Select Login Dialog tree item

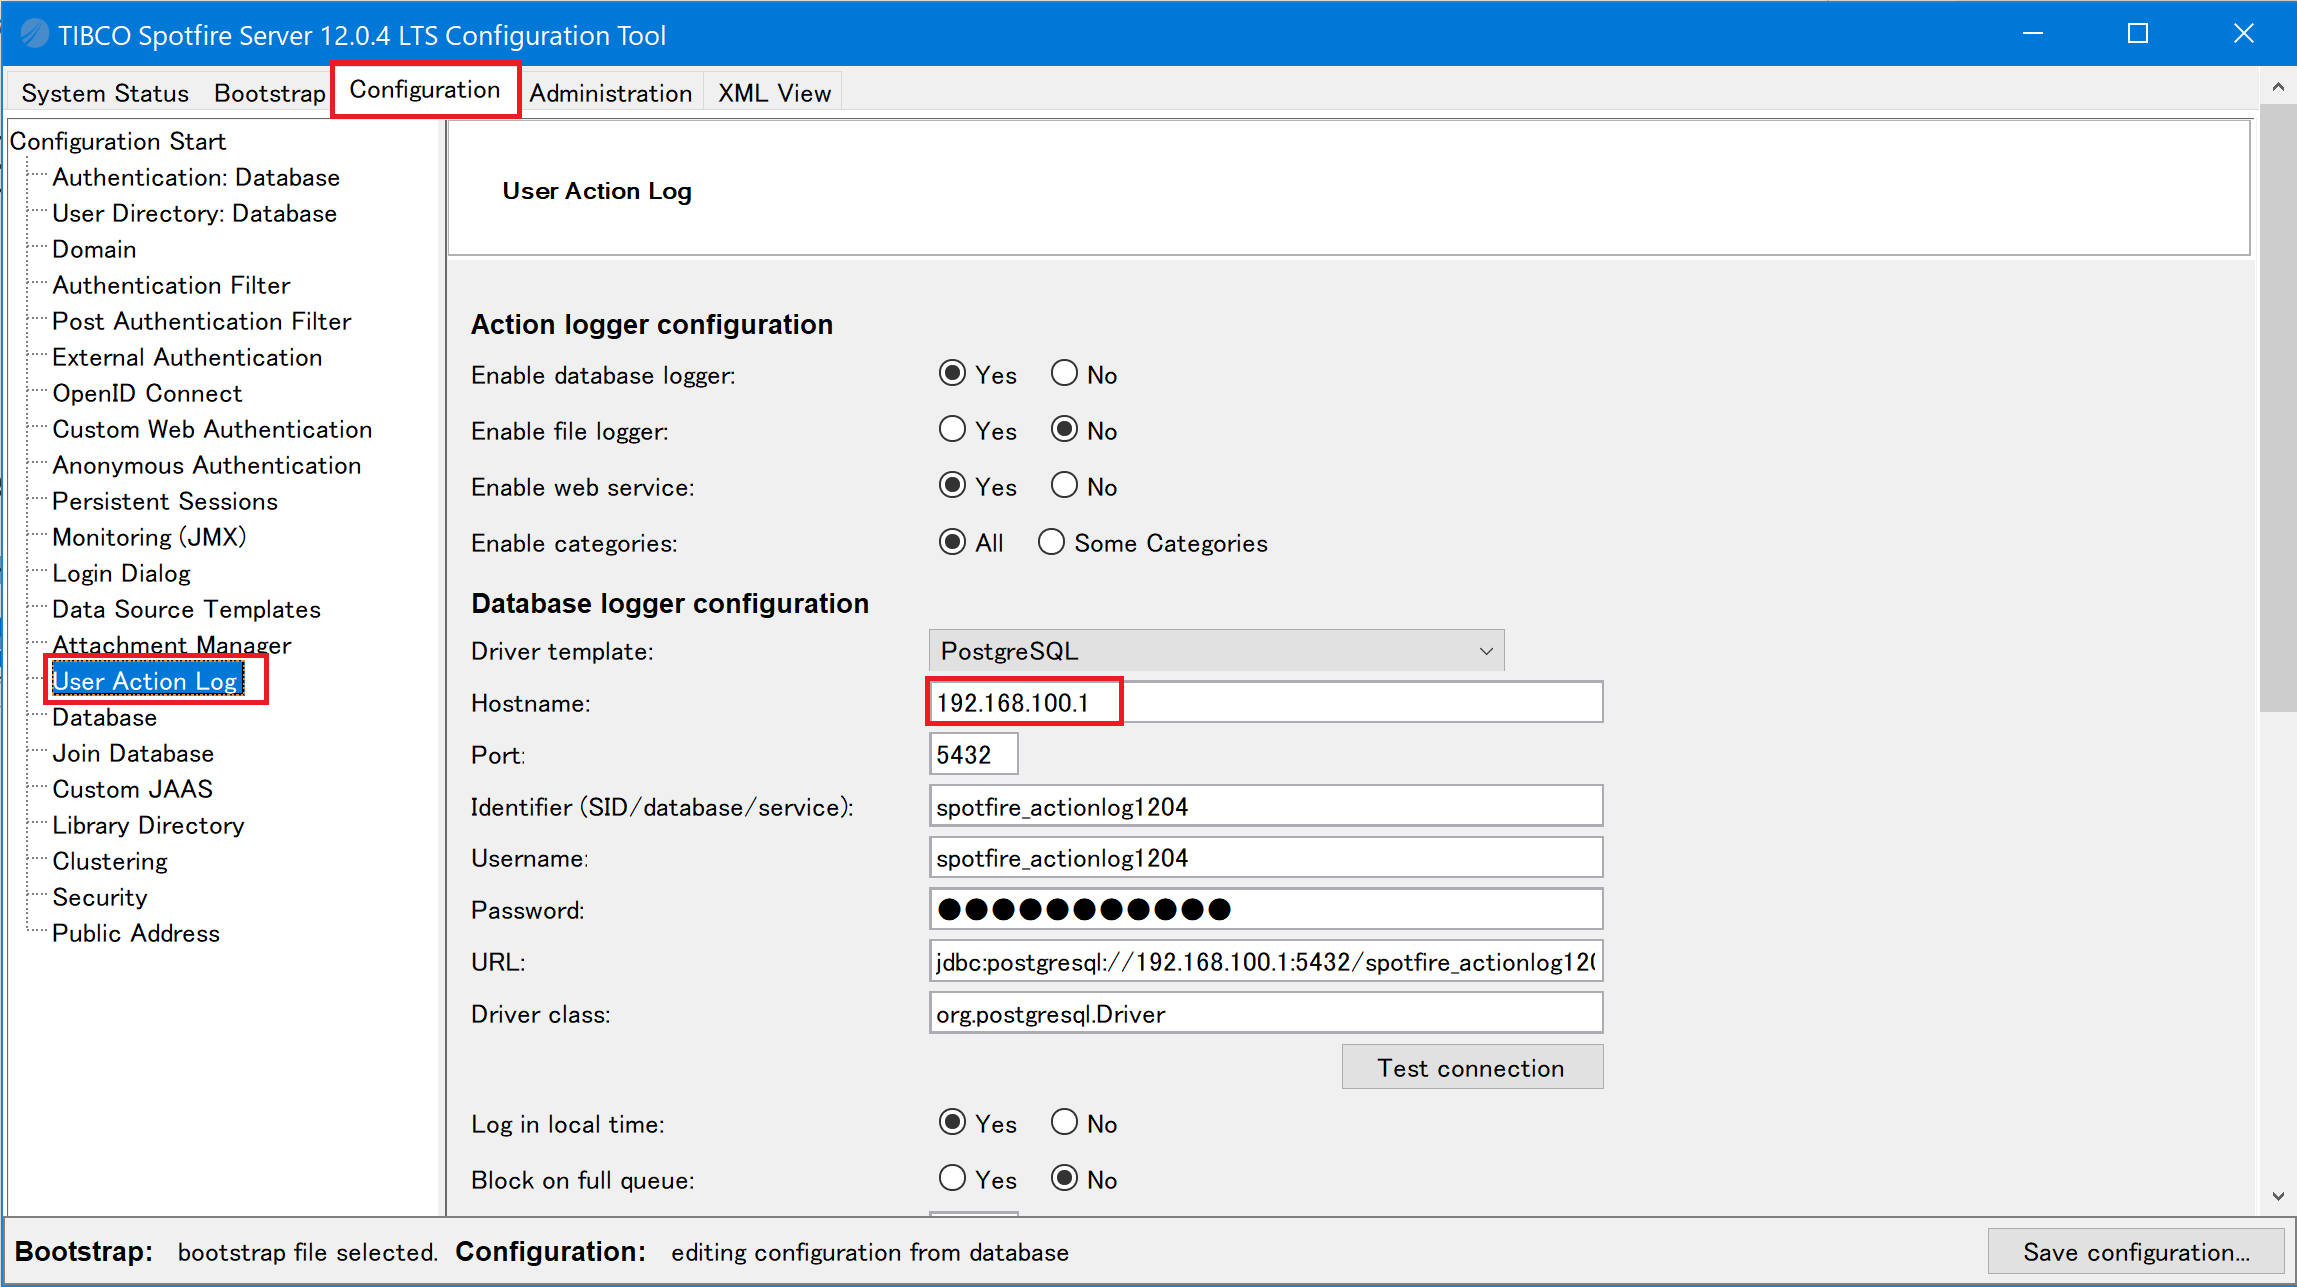tap(121, 573)
